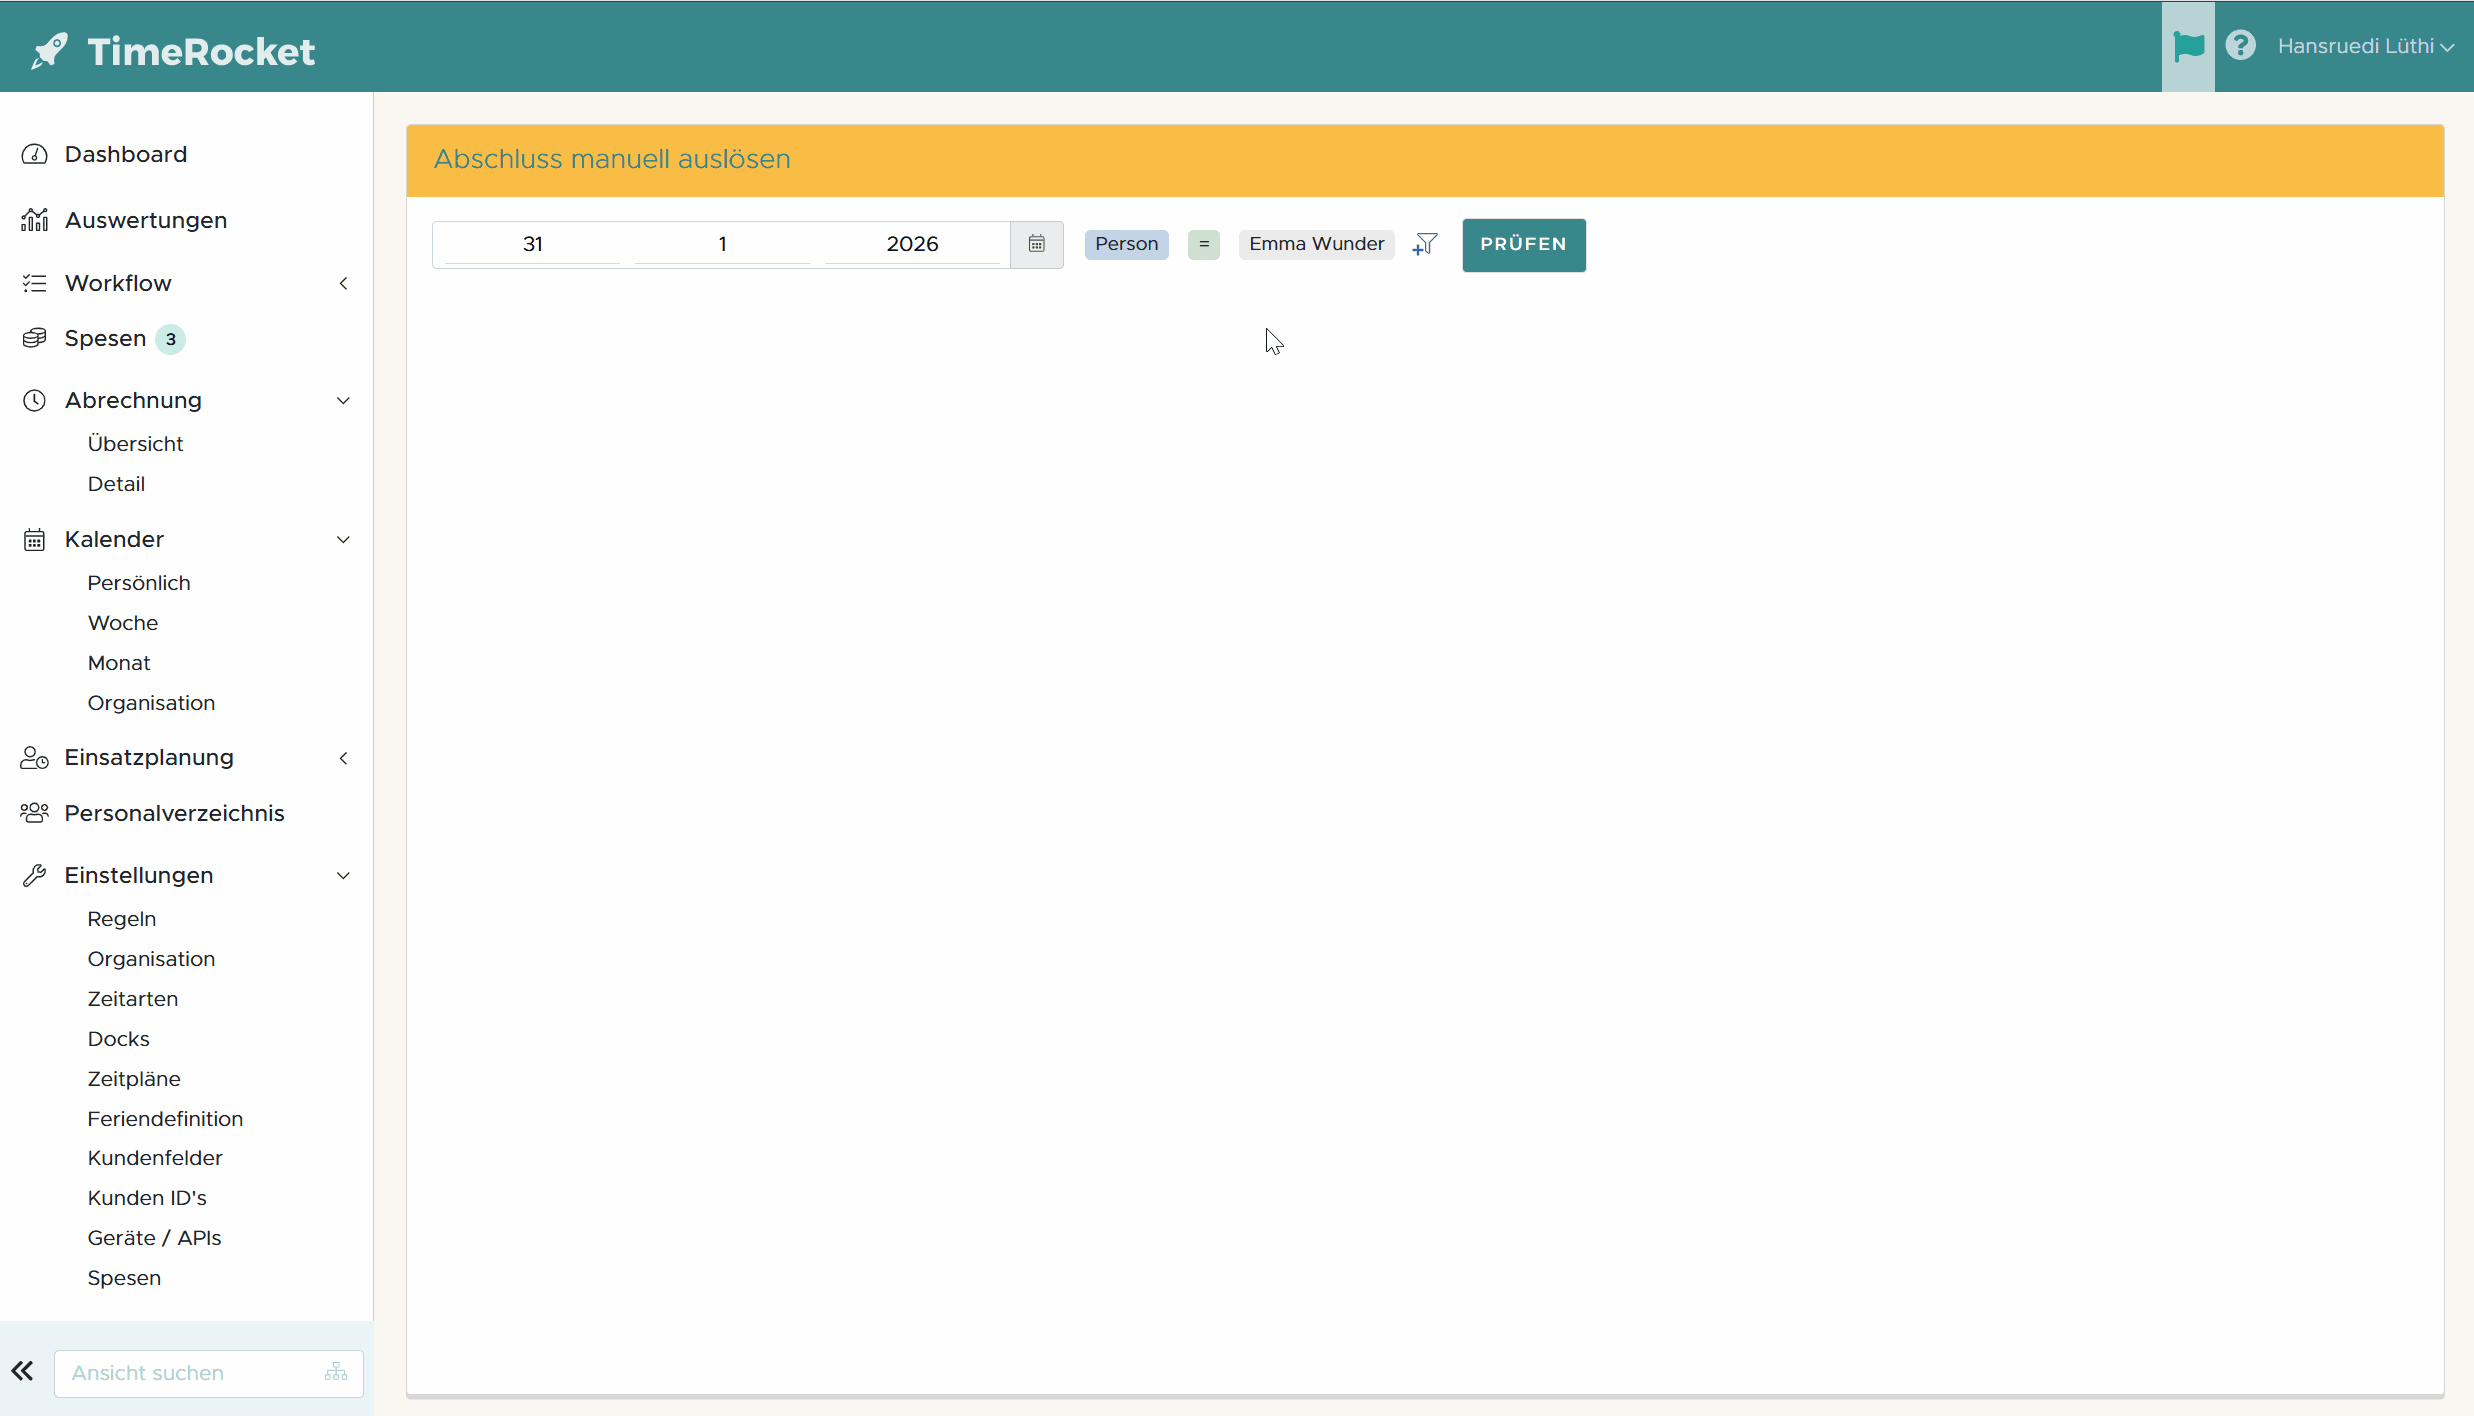Expand the Workflow menu section

point(343,283)
